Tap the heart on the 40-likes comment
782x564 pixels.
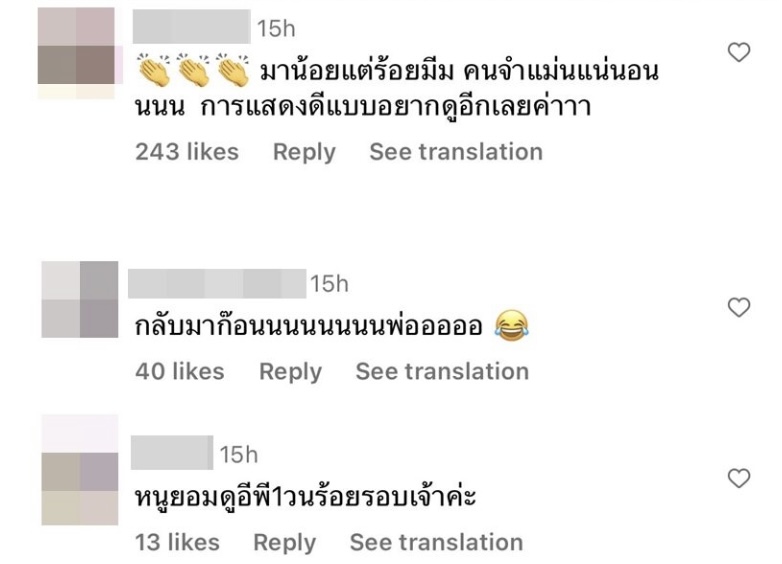739,307
